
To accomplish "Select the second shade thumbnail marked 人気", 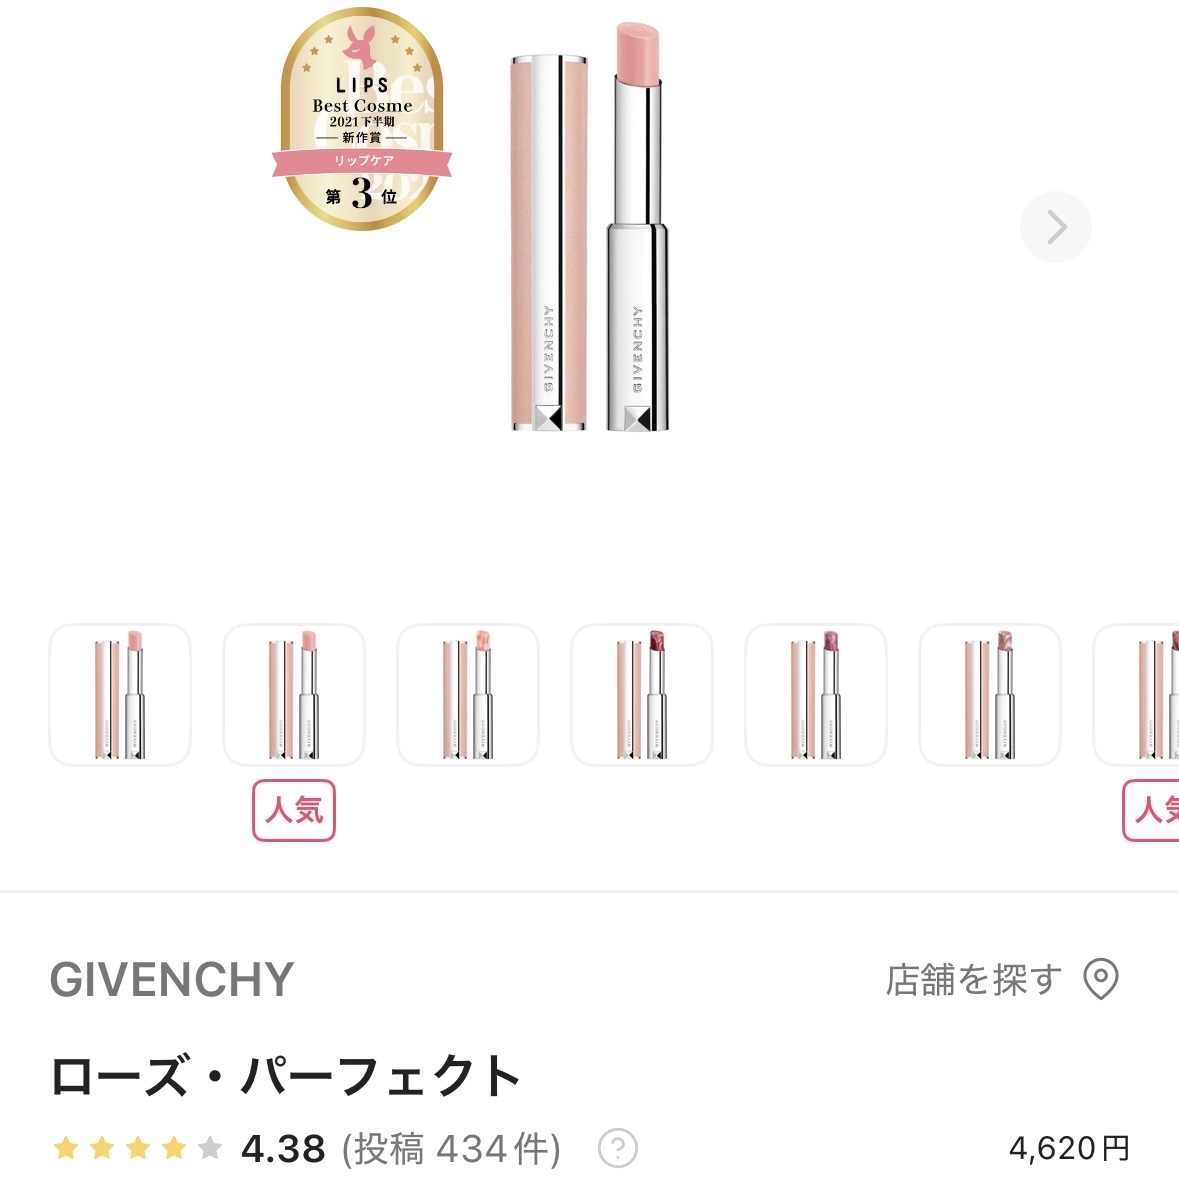I will click(x=294, y=695).
